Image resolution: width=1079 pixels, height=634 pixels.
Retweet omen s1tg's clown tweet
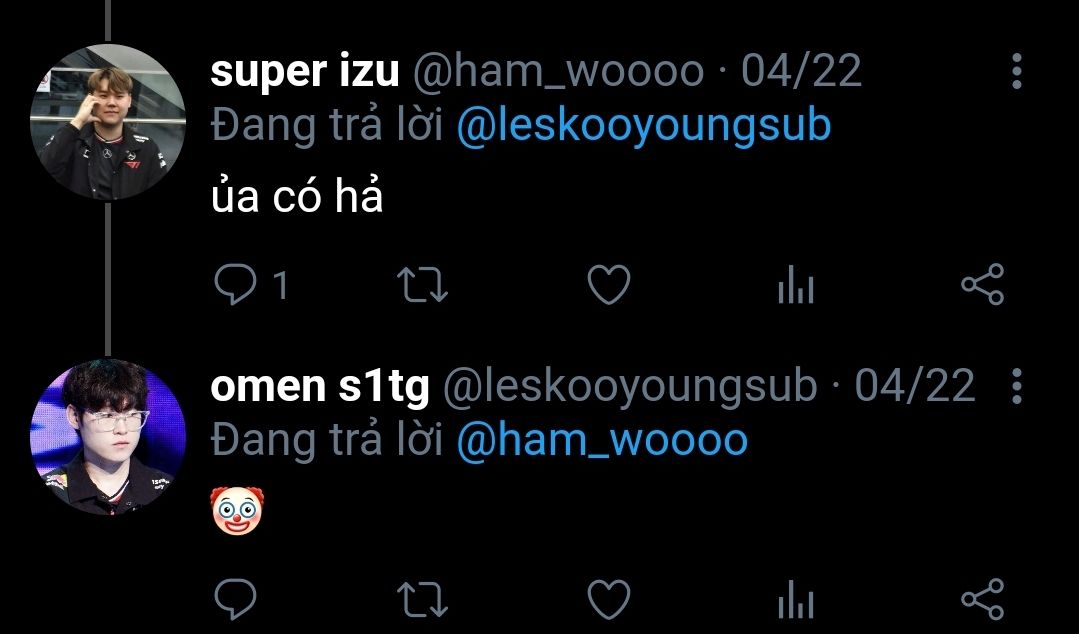423,600
